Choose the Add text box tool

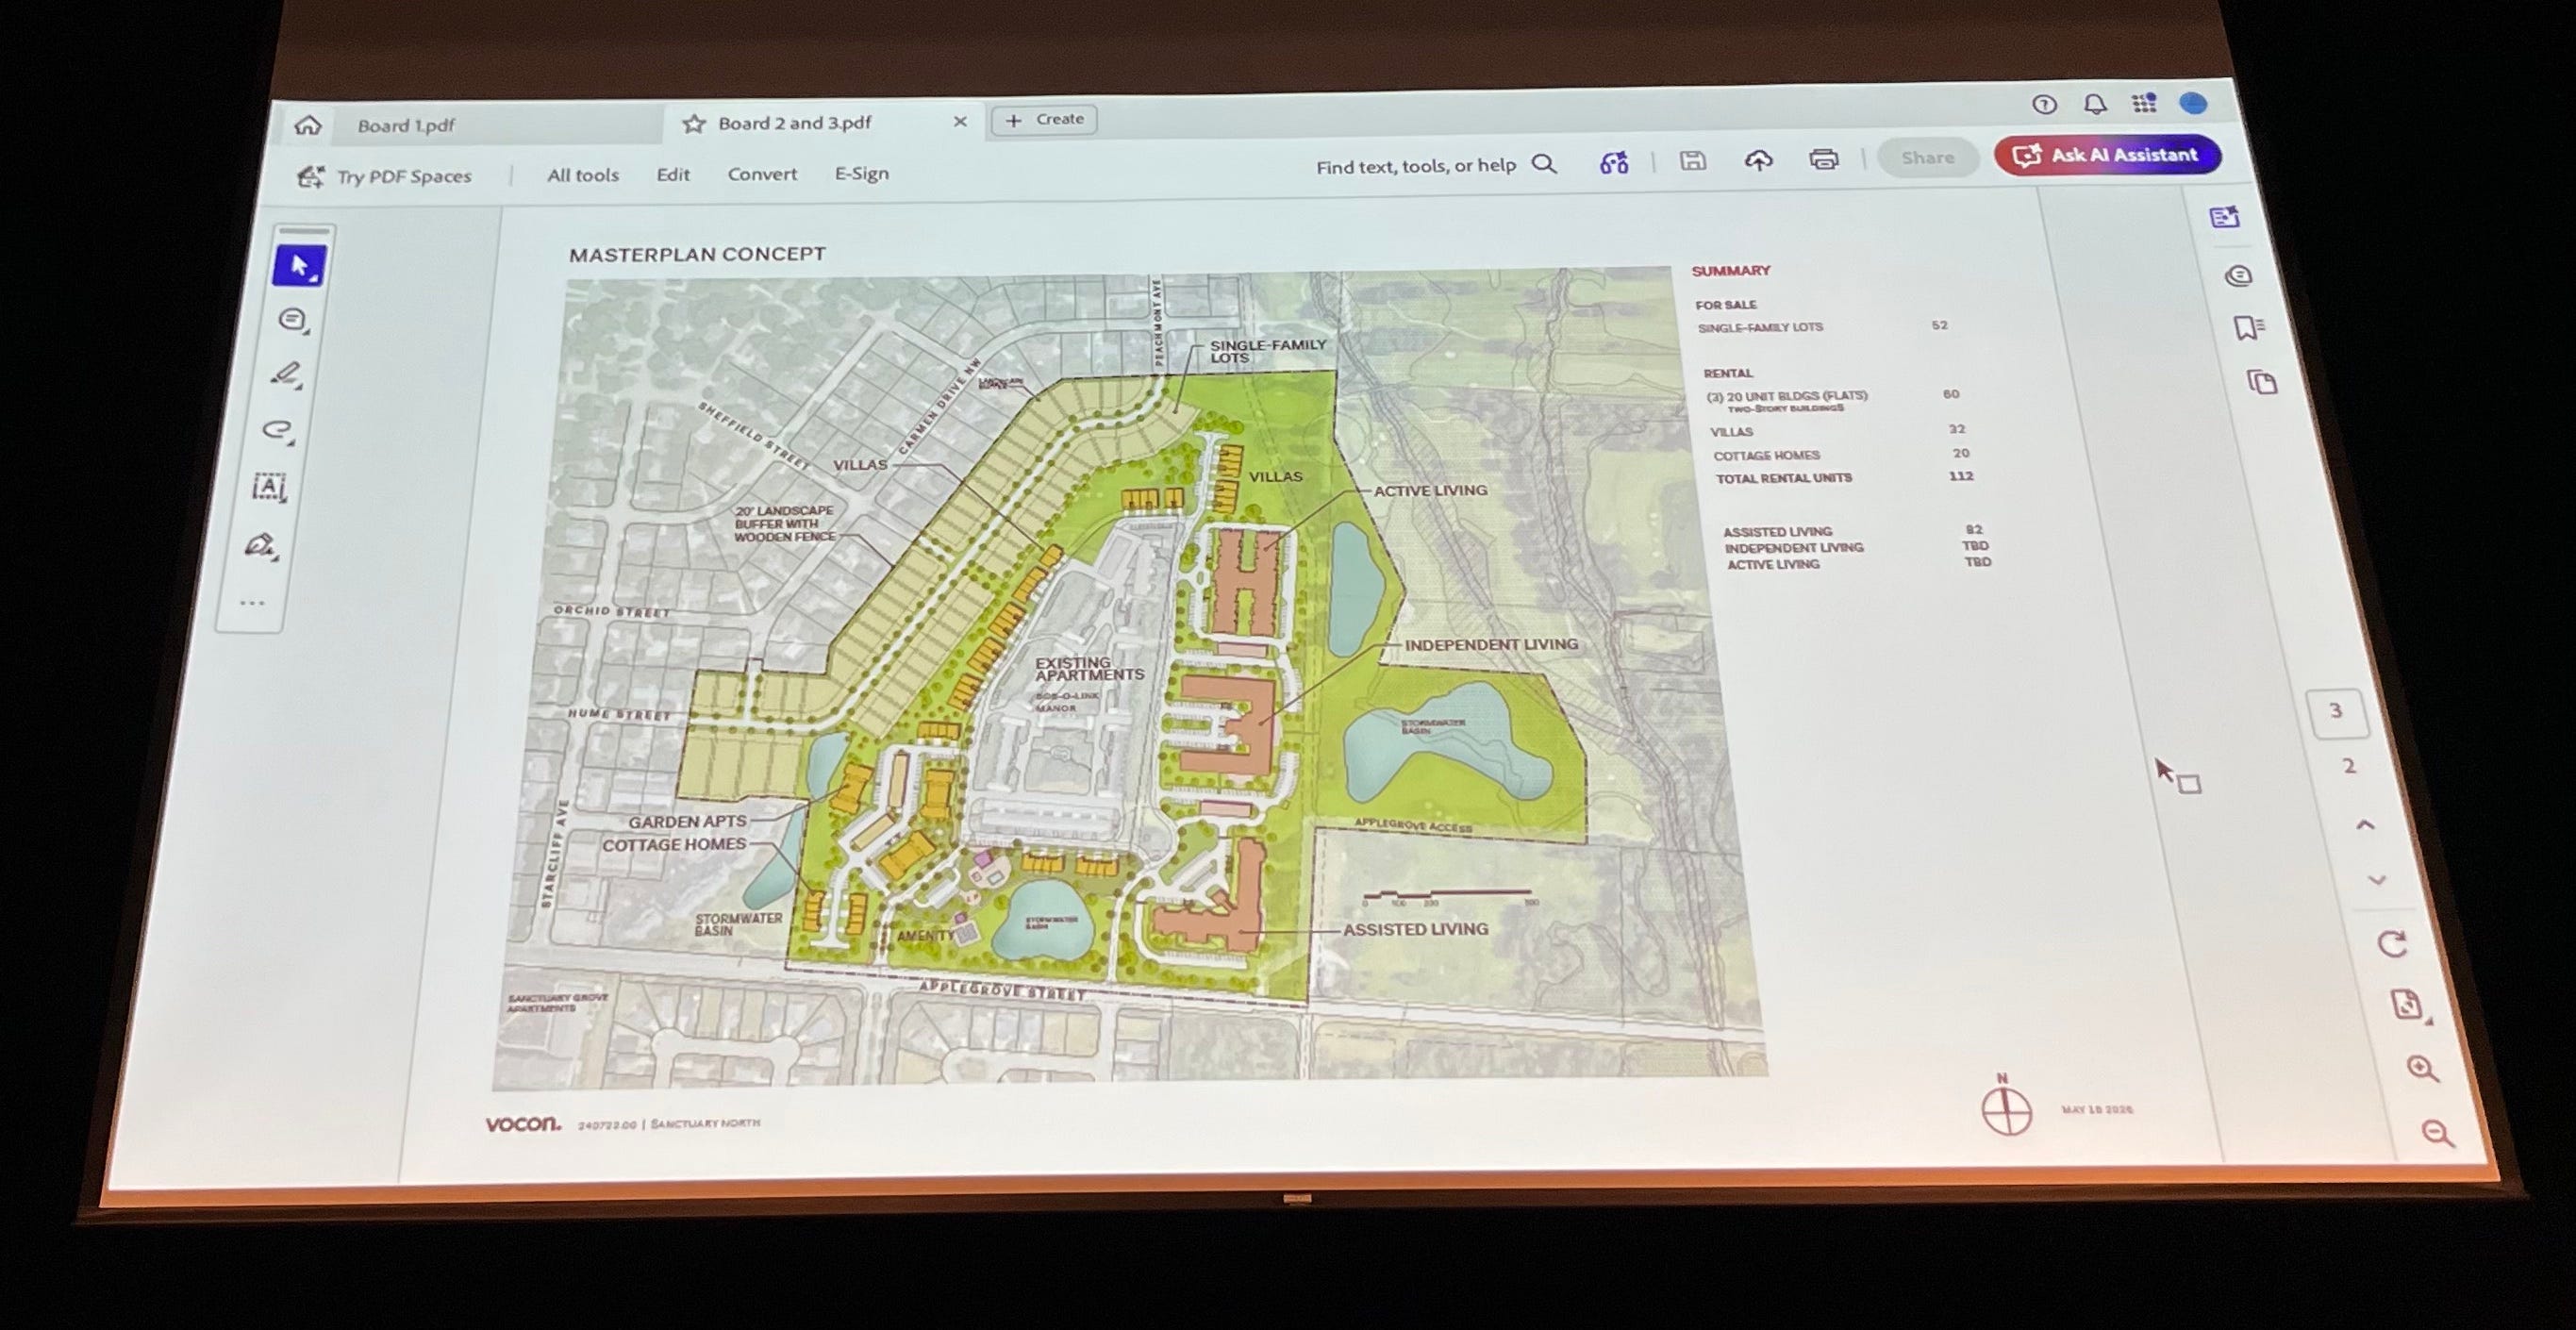click(270, 487)
